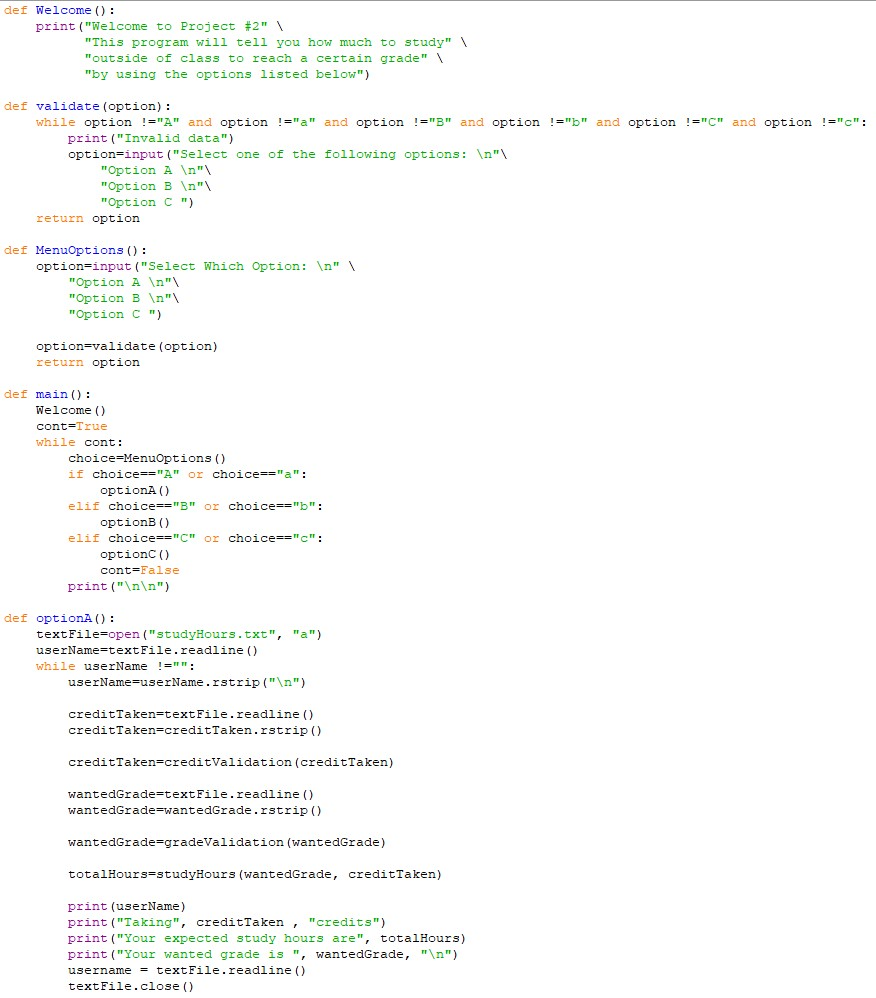
Task: Click the line "wantedGrade=wantedGrade.rstrip()"
Action: [x=195, y=810]
